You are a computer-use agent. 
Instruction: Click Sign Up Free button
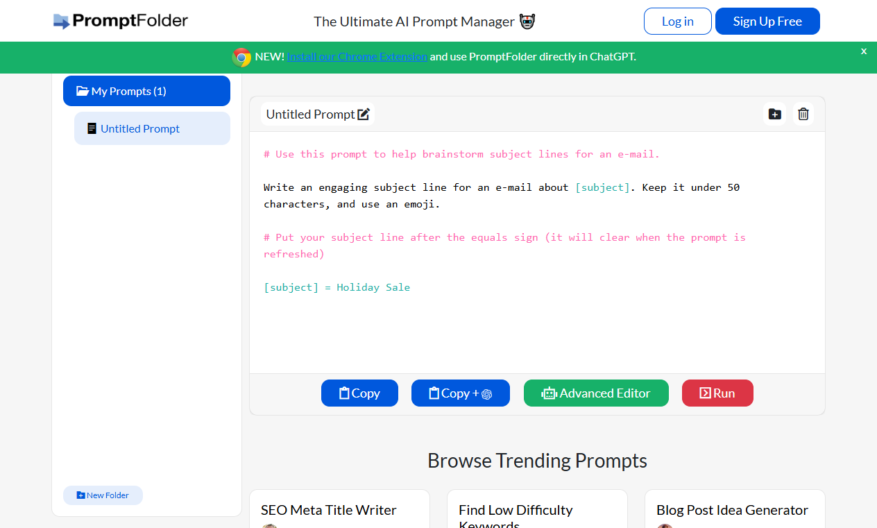(x=767, y=21)
